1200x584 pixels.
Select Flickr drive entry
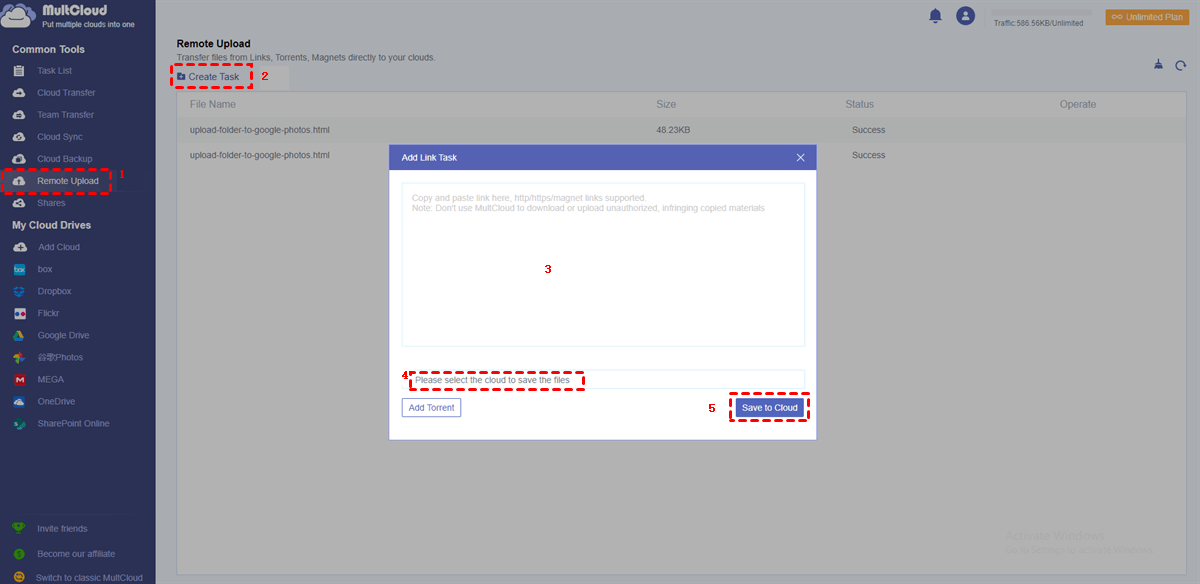[x=48, y=313]
